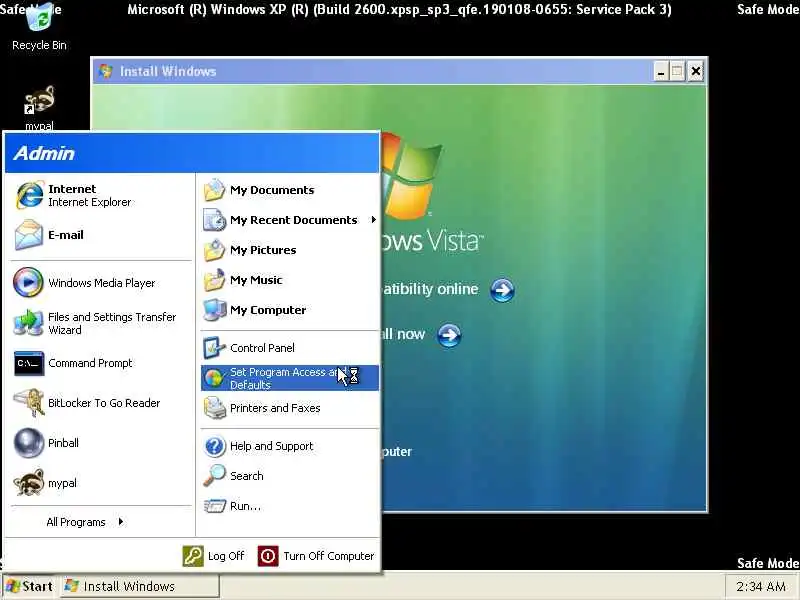Select 'Windows Media Player' menu label

(102, 283)
